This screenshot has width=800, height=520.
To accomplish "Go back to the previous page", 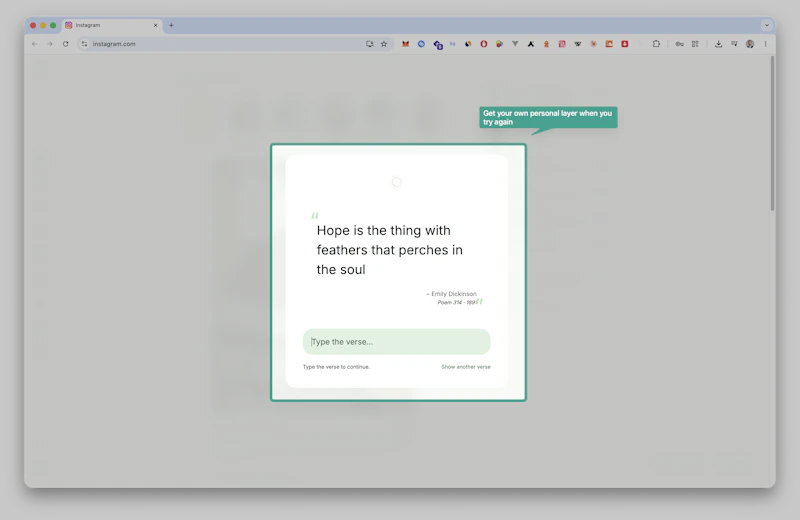I will tap(35, 44).
